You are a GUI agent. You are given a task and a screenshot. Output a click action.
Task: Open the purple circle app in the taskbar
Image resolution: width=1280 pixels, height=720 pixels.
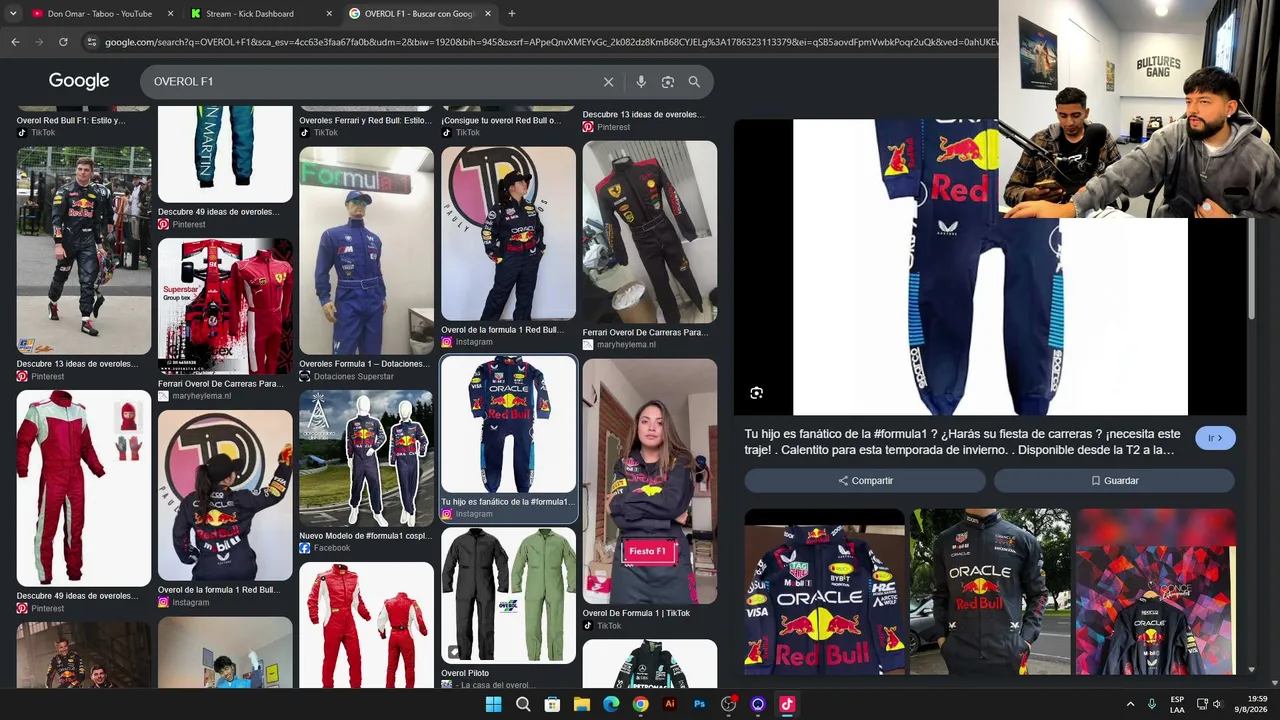click(758, 704)
